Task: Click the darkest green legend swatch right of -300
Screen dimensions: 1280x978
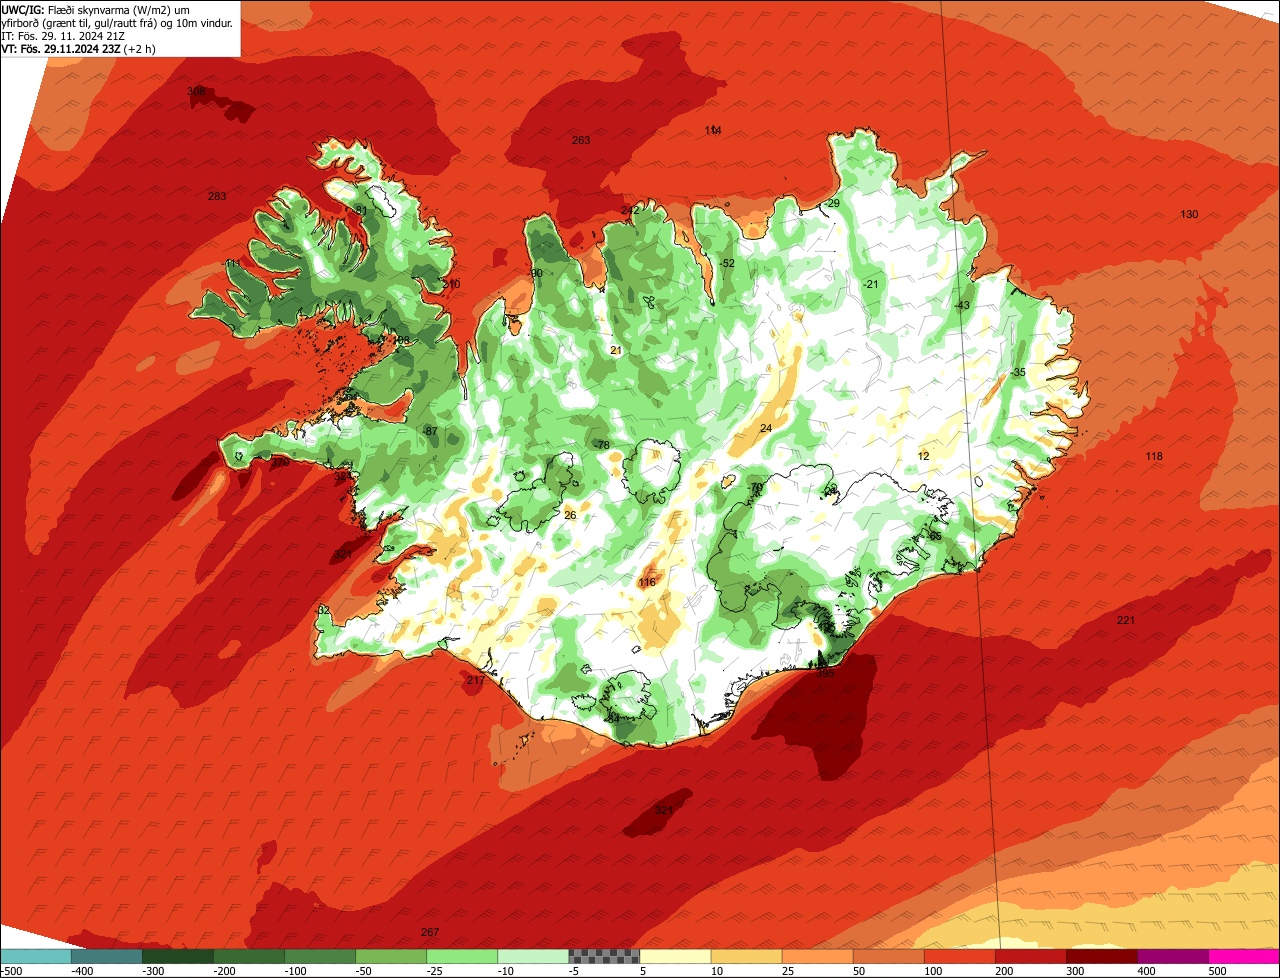Action: [x=178, y=955]
